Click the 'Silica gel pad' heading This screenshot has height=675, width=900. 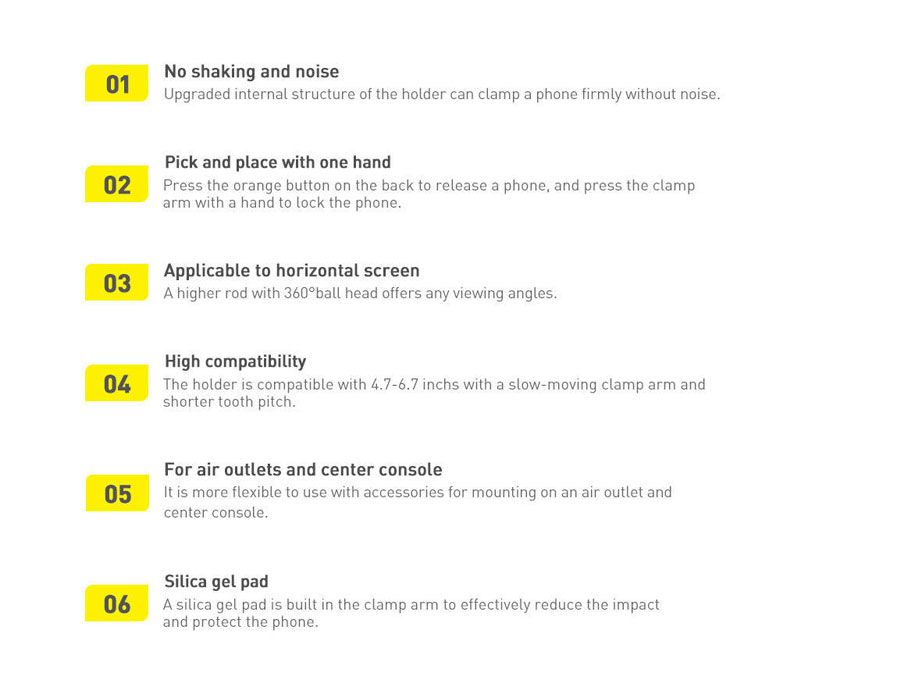216,582
